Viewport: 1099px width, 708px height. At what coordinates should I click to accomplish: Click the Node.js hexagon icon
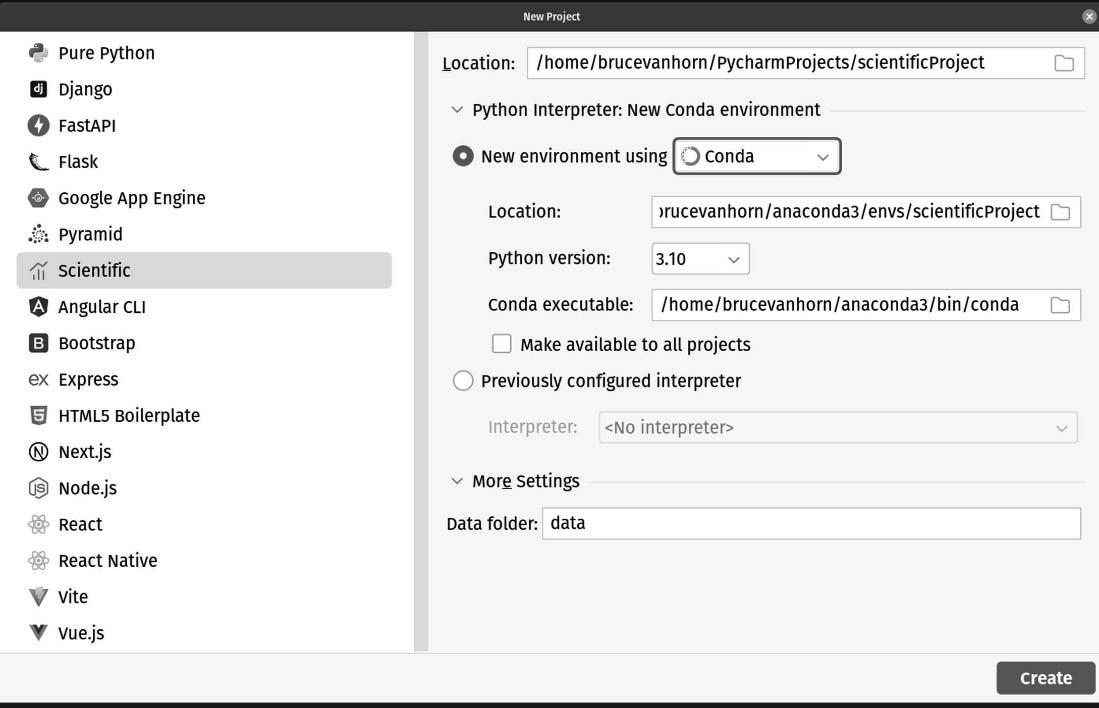coord(39,488)
